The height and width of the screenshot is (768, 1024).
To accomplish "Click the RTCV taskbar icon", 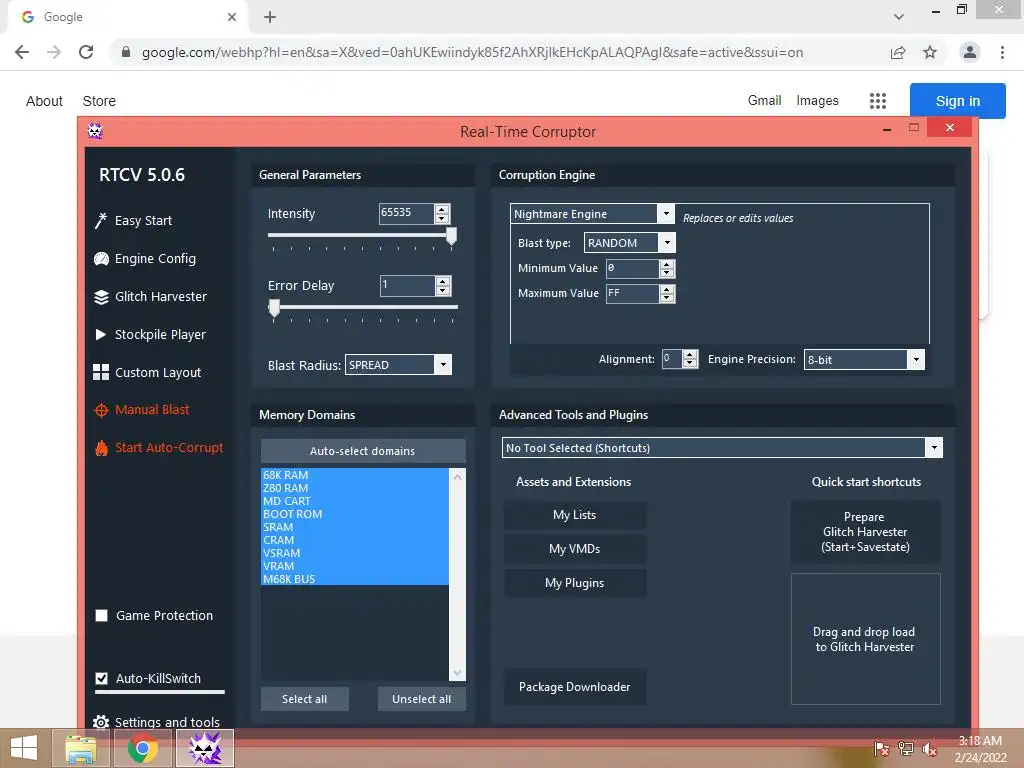I will click(x=205, y=748).
